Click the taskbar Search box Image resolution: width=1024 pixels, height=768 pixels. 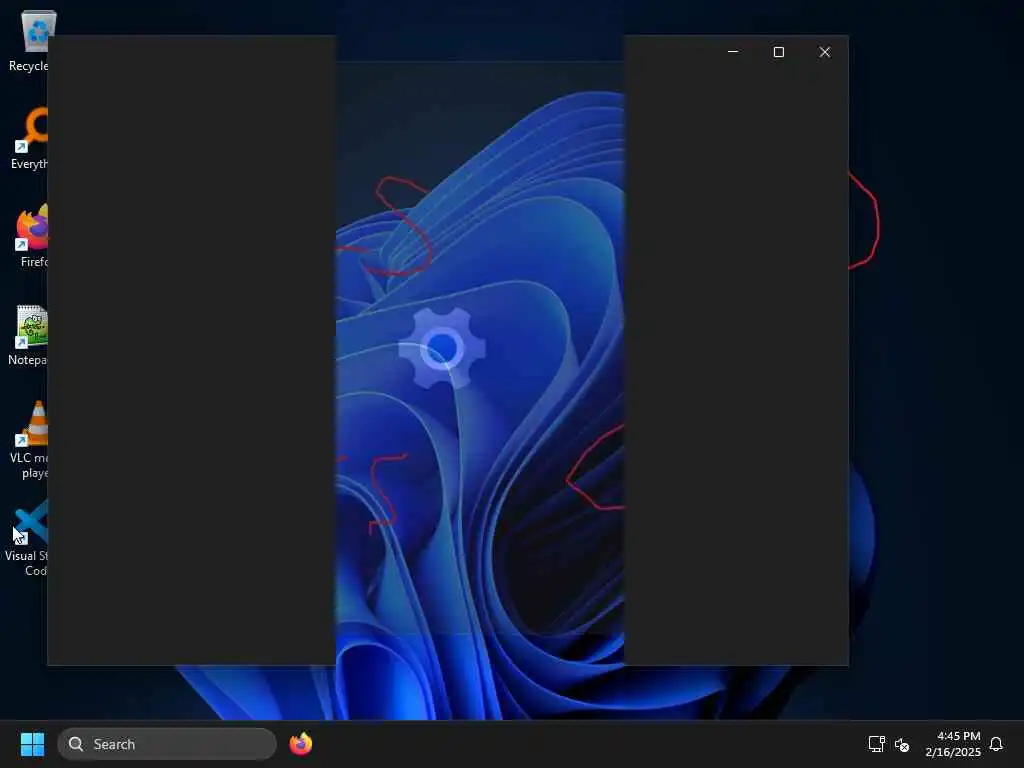tap(167, 744)
